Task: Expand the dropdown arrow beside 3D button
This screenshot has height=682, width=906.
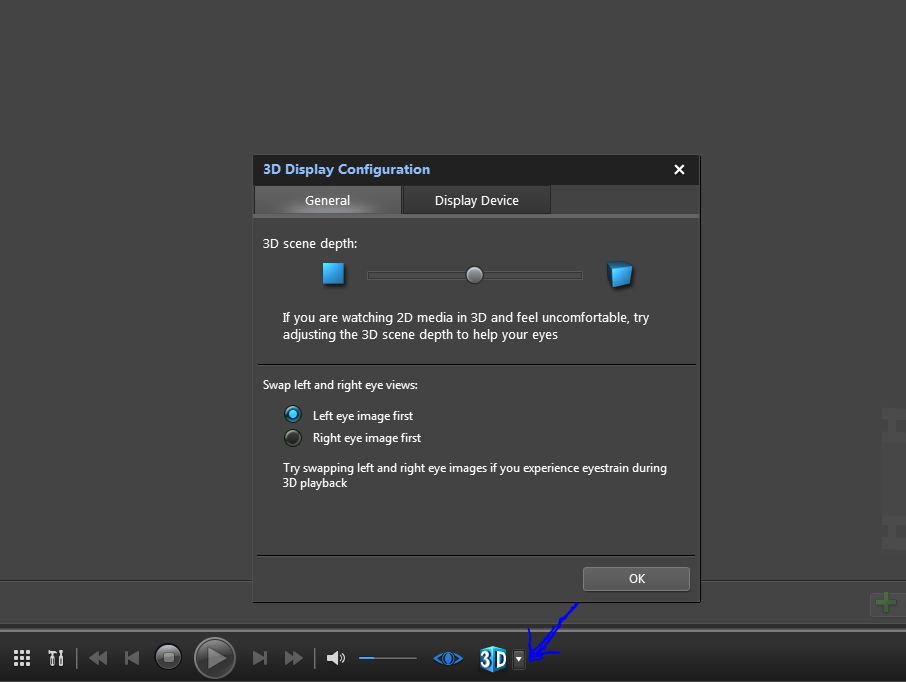Action: click(518, 658)
